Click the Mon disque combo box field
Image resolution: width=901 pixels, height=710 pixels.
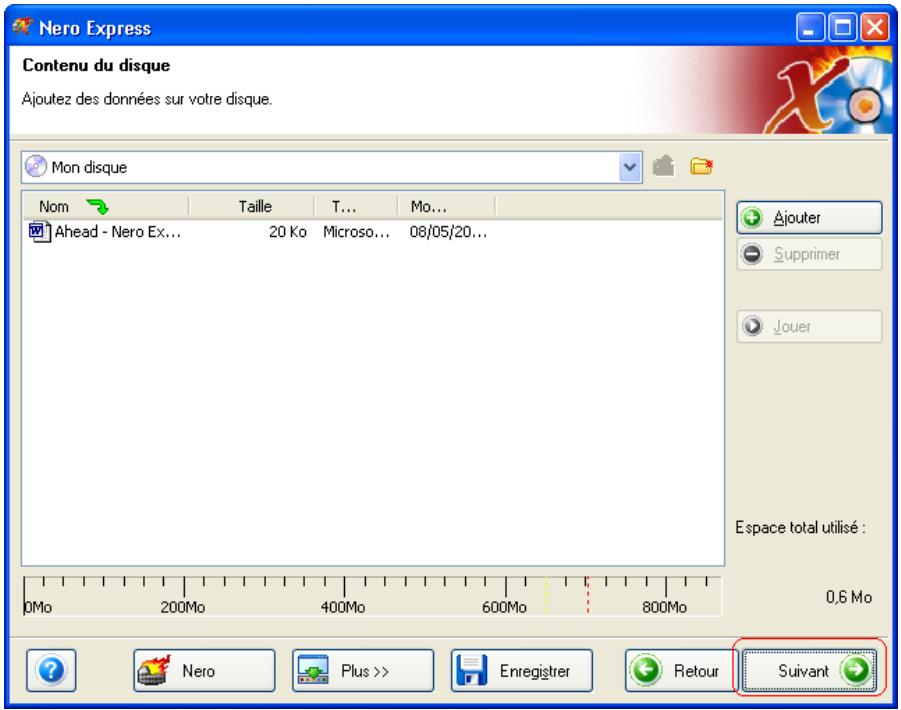click(x=332, y=167)
